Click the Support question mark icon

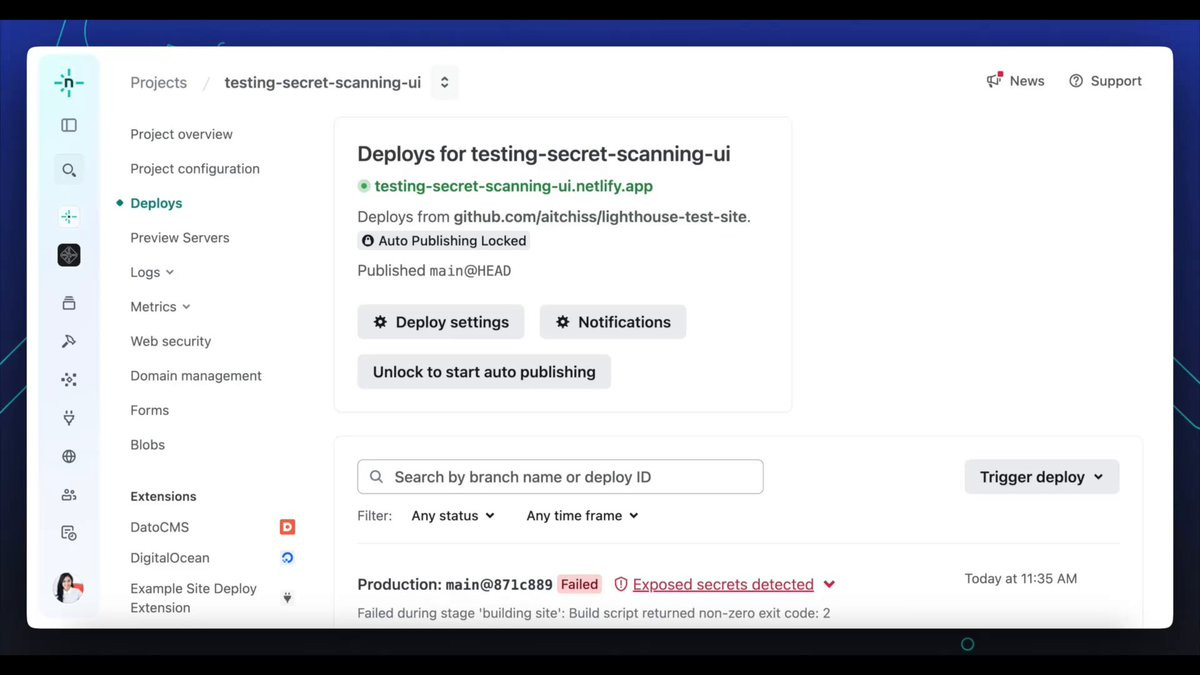[x=1076, y=81]
